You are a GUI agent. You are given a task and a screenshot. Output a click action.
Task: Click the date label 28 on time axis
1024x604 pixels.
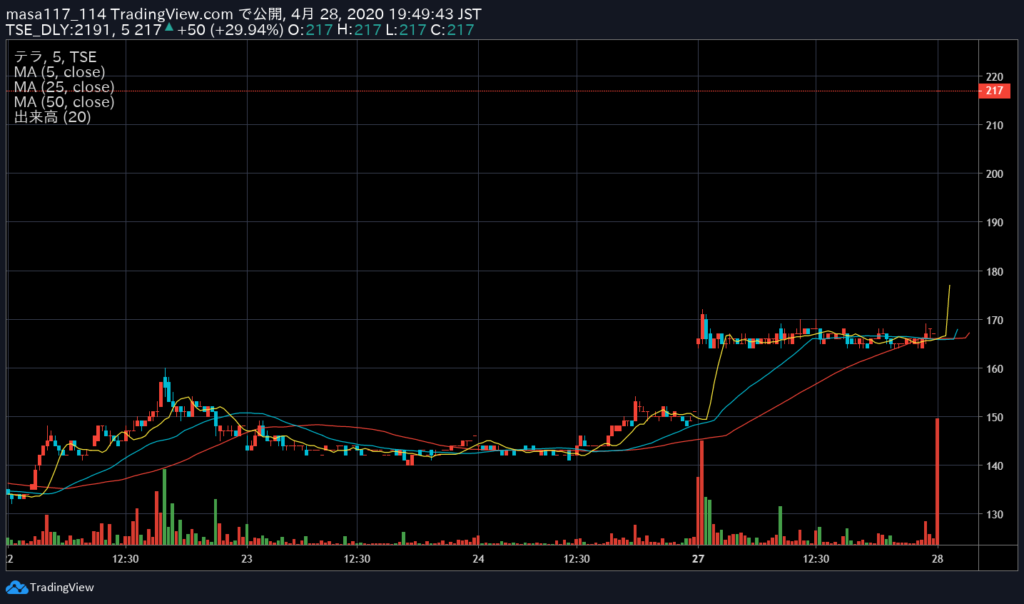tap(937, 559)
